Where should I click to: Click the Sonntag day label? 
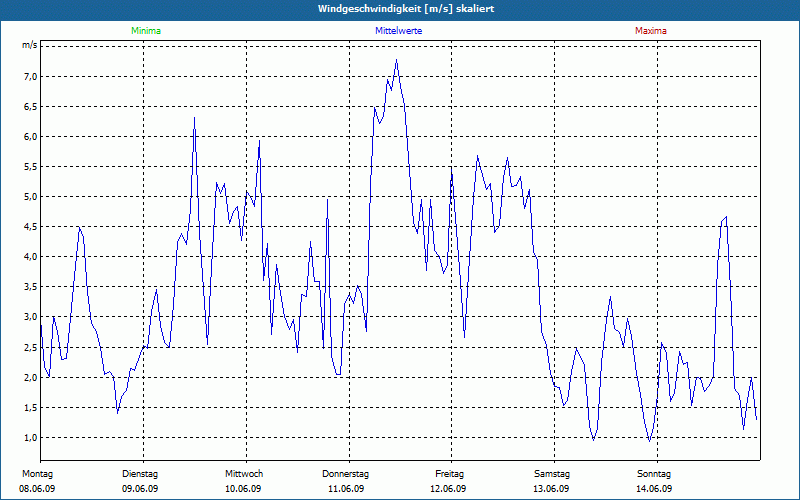click(x=654, y=474)
